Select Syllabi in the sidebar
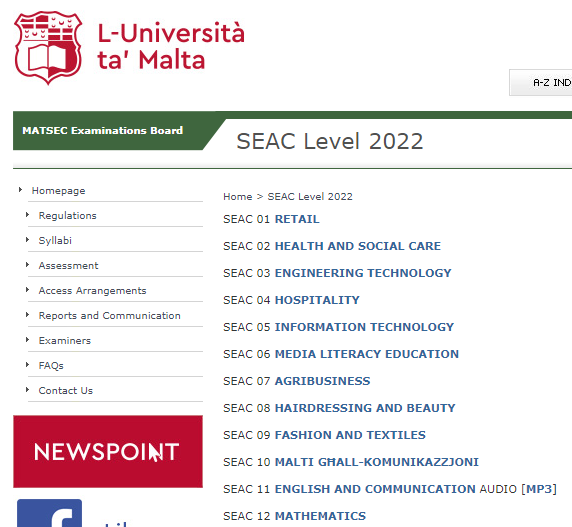This screenshot has width=572, height=527. click(55, 240)
